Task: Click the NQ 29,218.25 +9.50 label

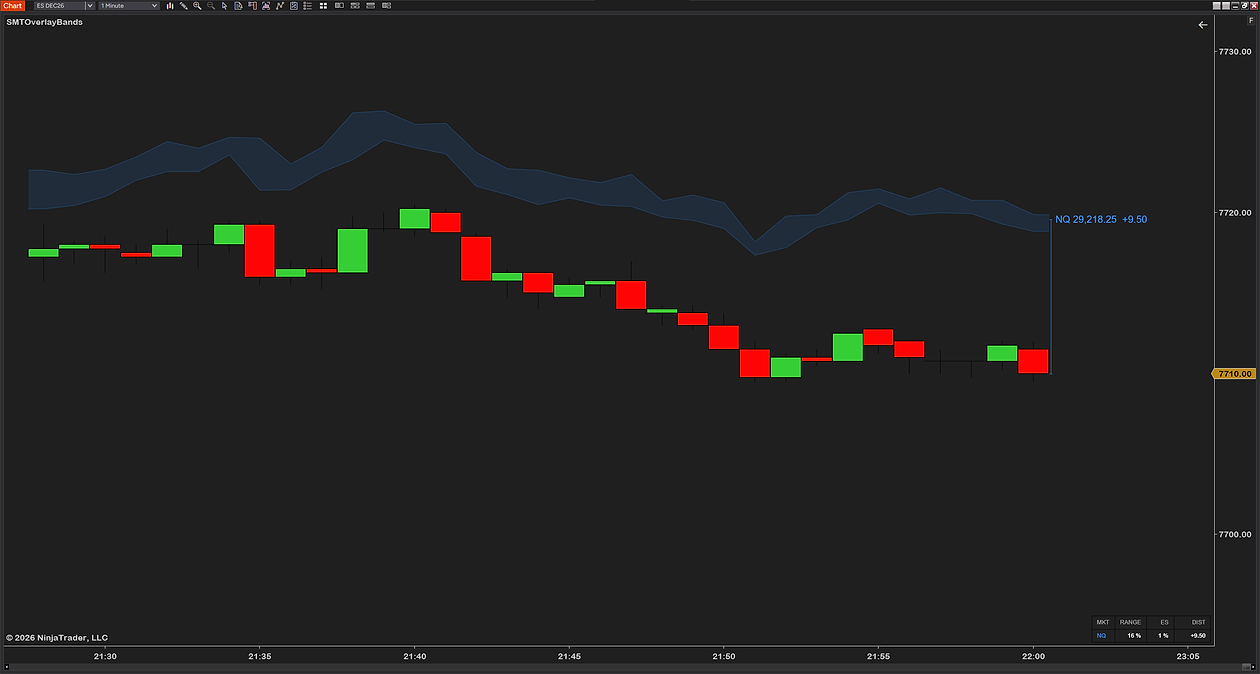Action: point(1101,219)
